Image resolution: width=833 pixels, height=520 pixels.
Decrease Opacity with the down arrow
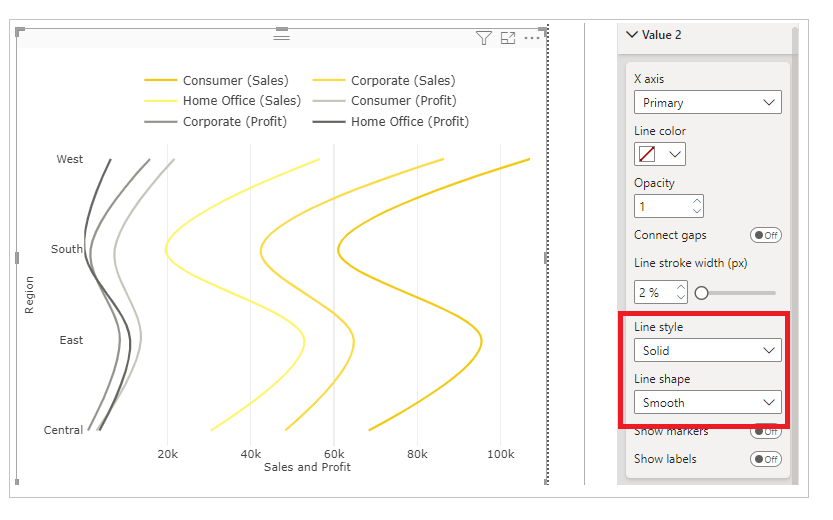click(x=697, y=211)
